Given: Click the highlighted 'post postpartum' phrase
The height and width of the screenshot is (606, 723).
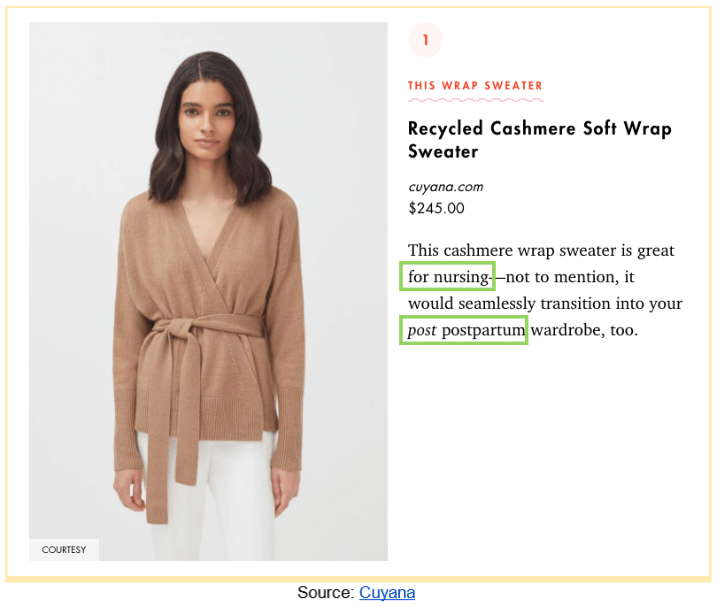Looking at the screenshot, I should 463,330.
